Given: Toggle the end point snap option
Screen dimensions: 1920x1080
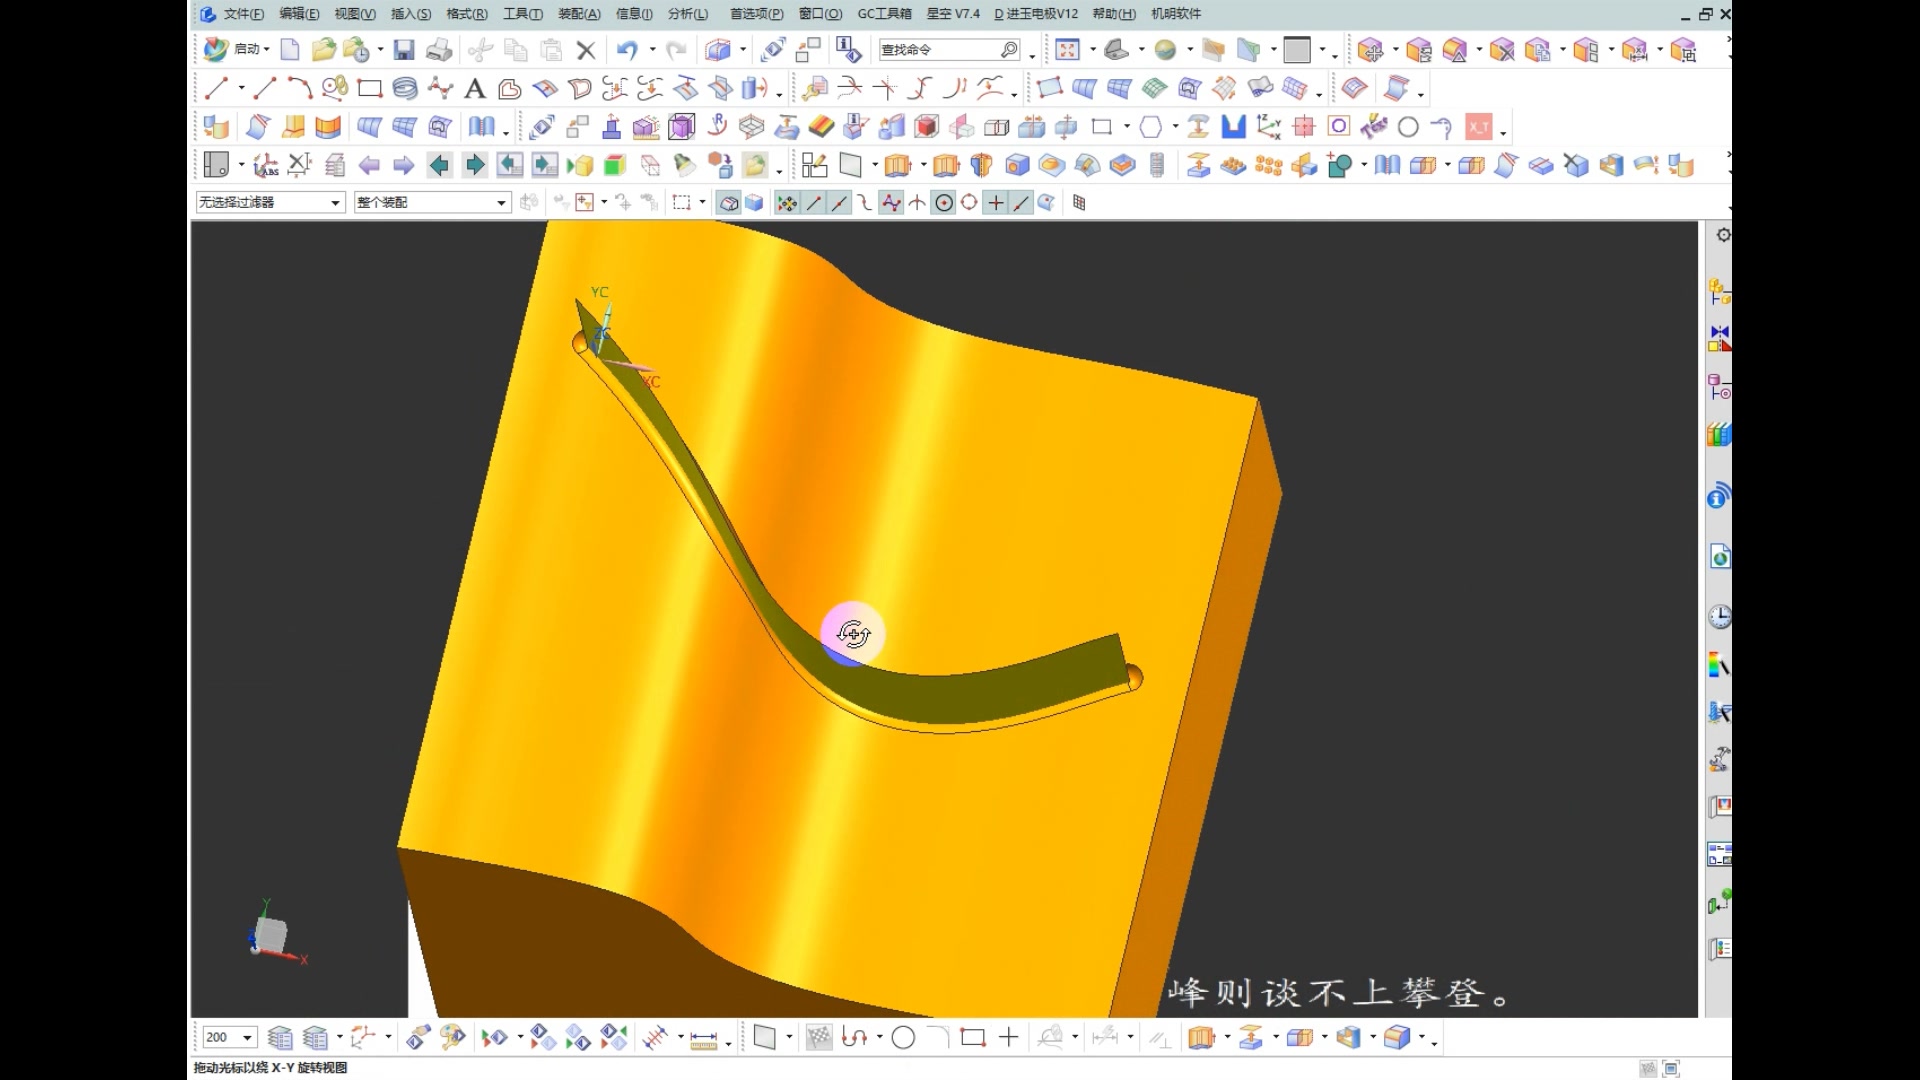Looking at the screenshot, I should (814, 203).
